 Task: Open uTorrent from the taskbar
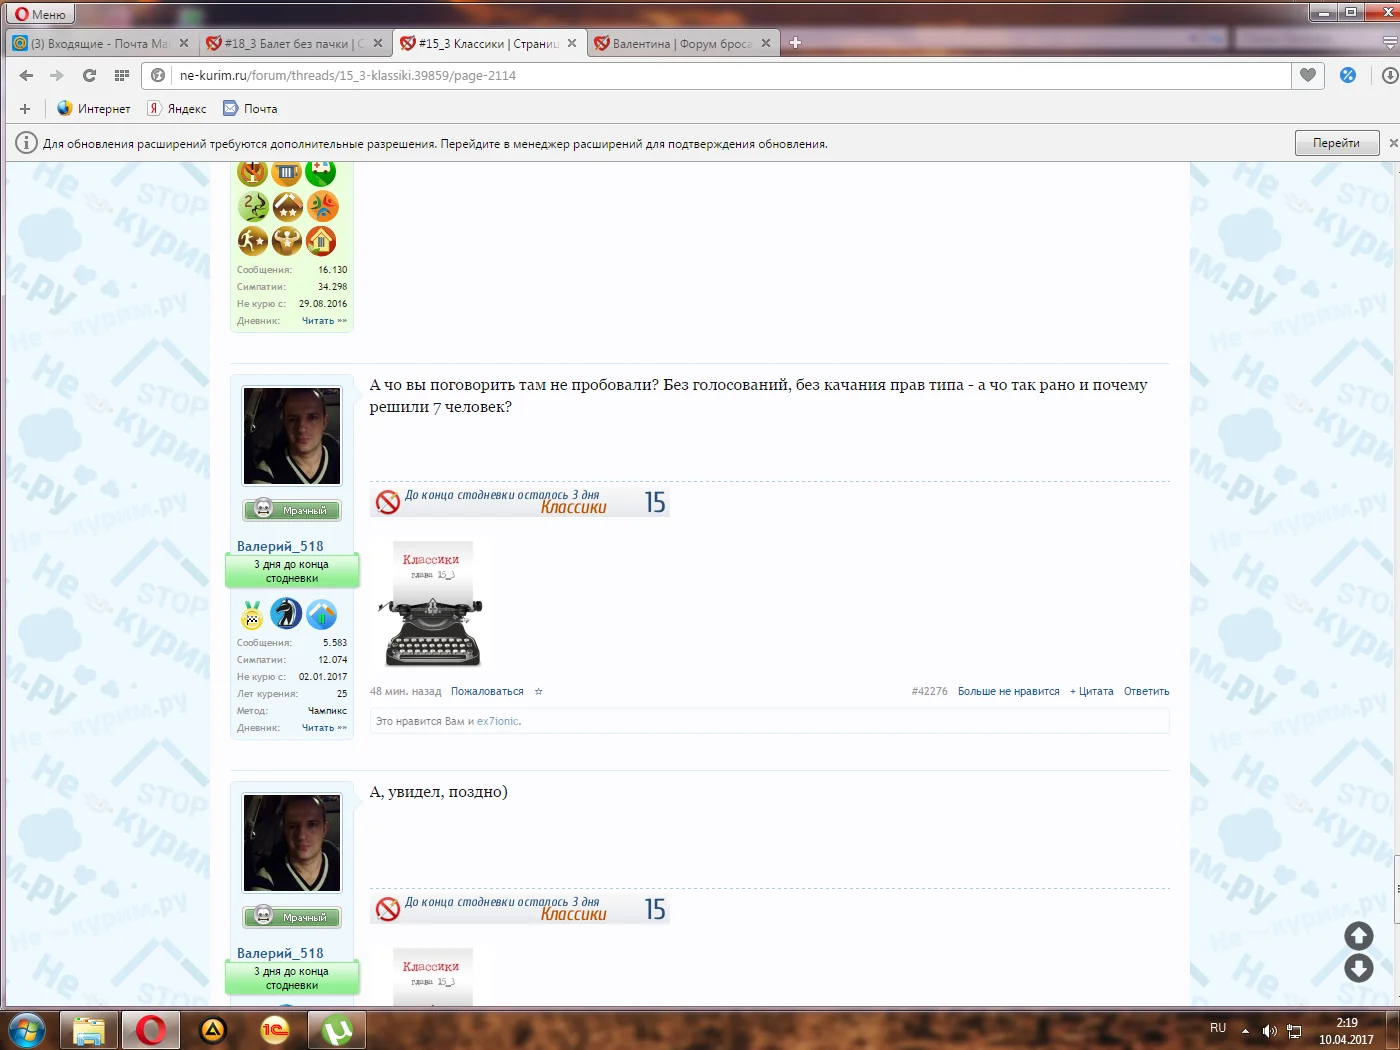pos(337,1030)
